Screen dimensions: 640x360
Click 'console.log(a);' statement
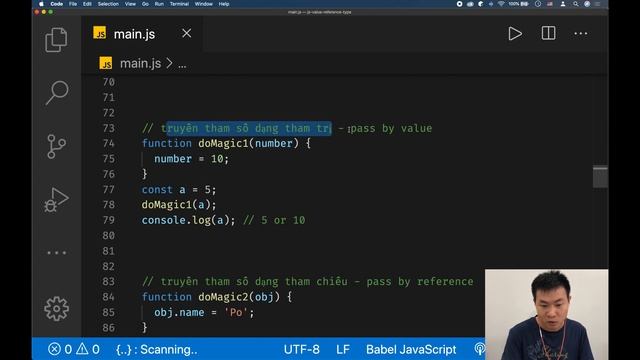point(189,220)
